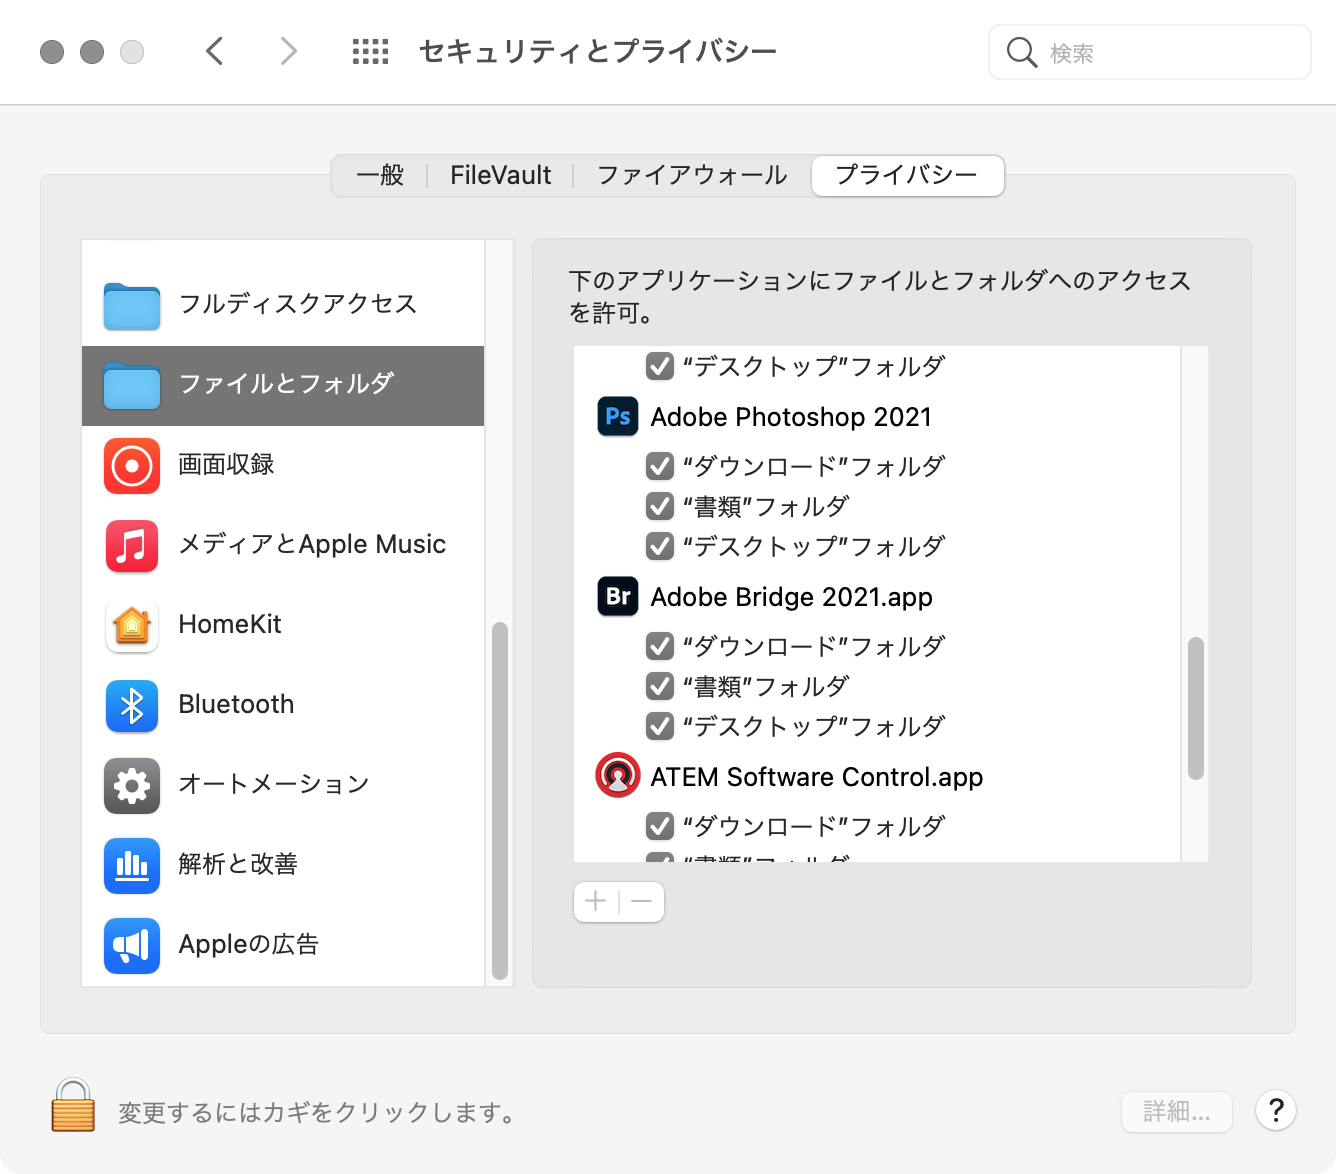Switch to the ファイアウォール tab
Viewport: 1336px width, 1174px height.
click(x=692, y=176)
